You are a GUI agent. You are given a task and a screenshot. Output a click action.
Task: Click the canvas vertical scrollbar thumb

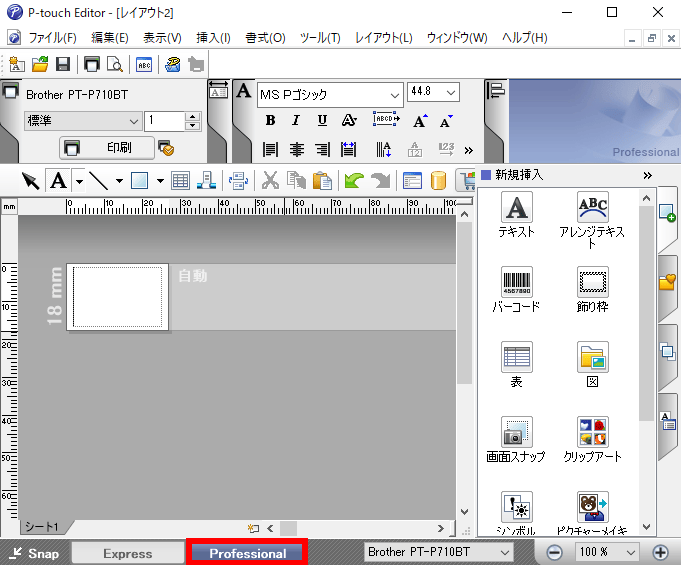[x=465, y=303]
